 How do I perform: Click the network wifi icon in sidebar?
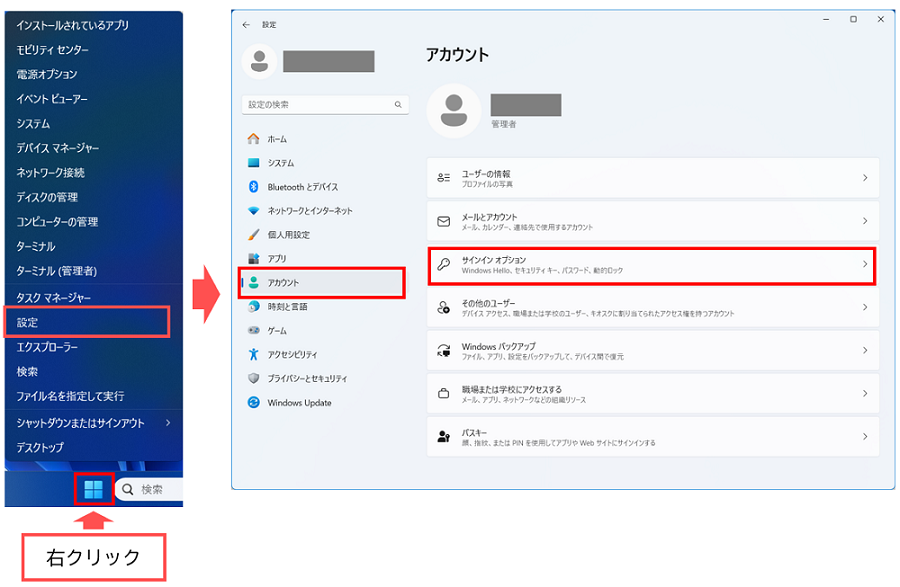click(x=253, y=211)
